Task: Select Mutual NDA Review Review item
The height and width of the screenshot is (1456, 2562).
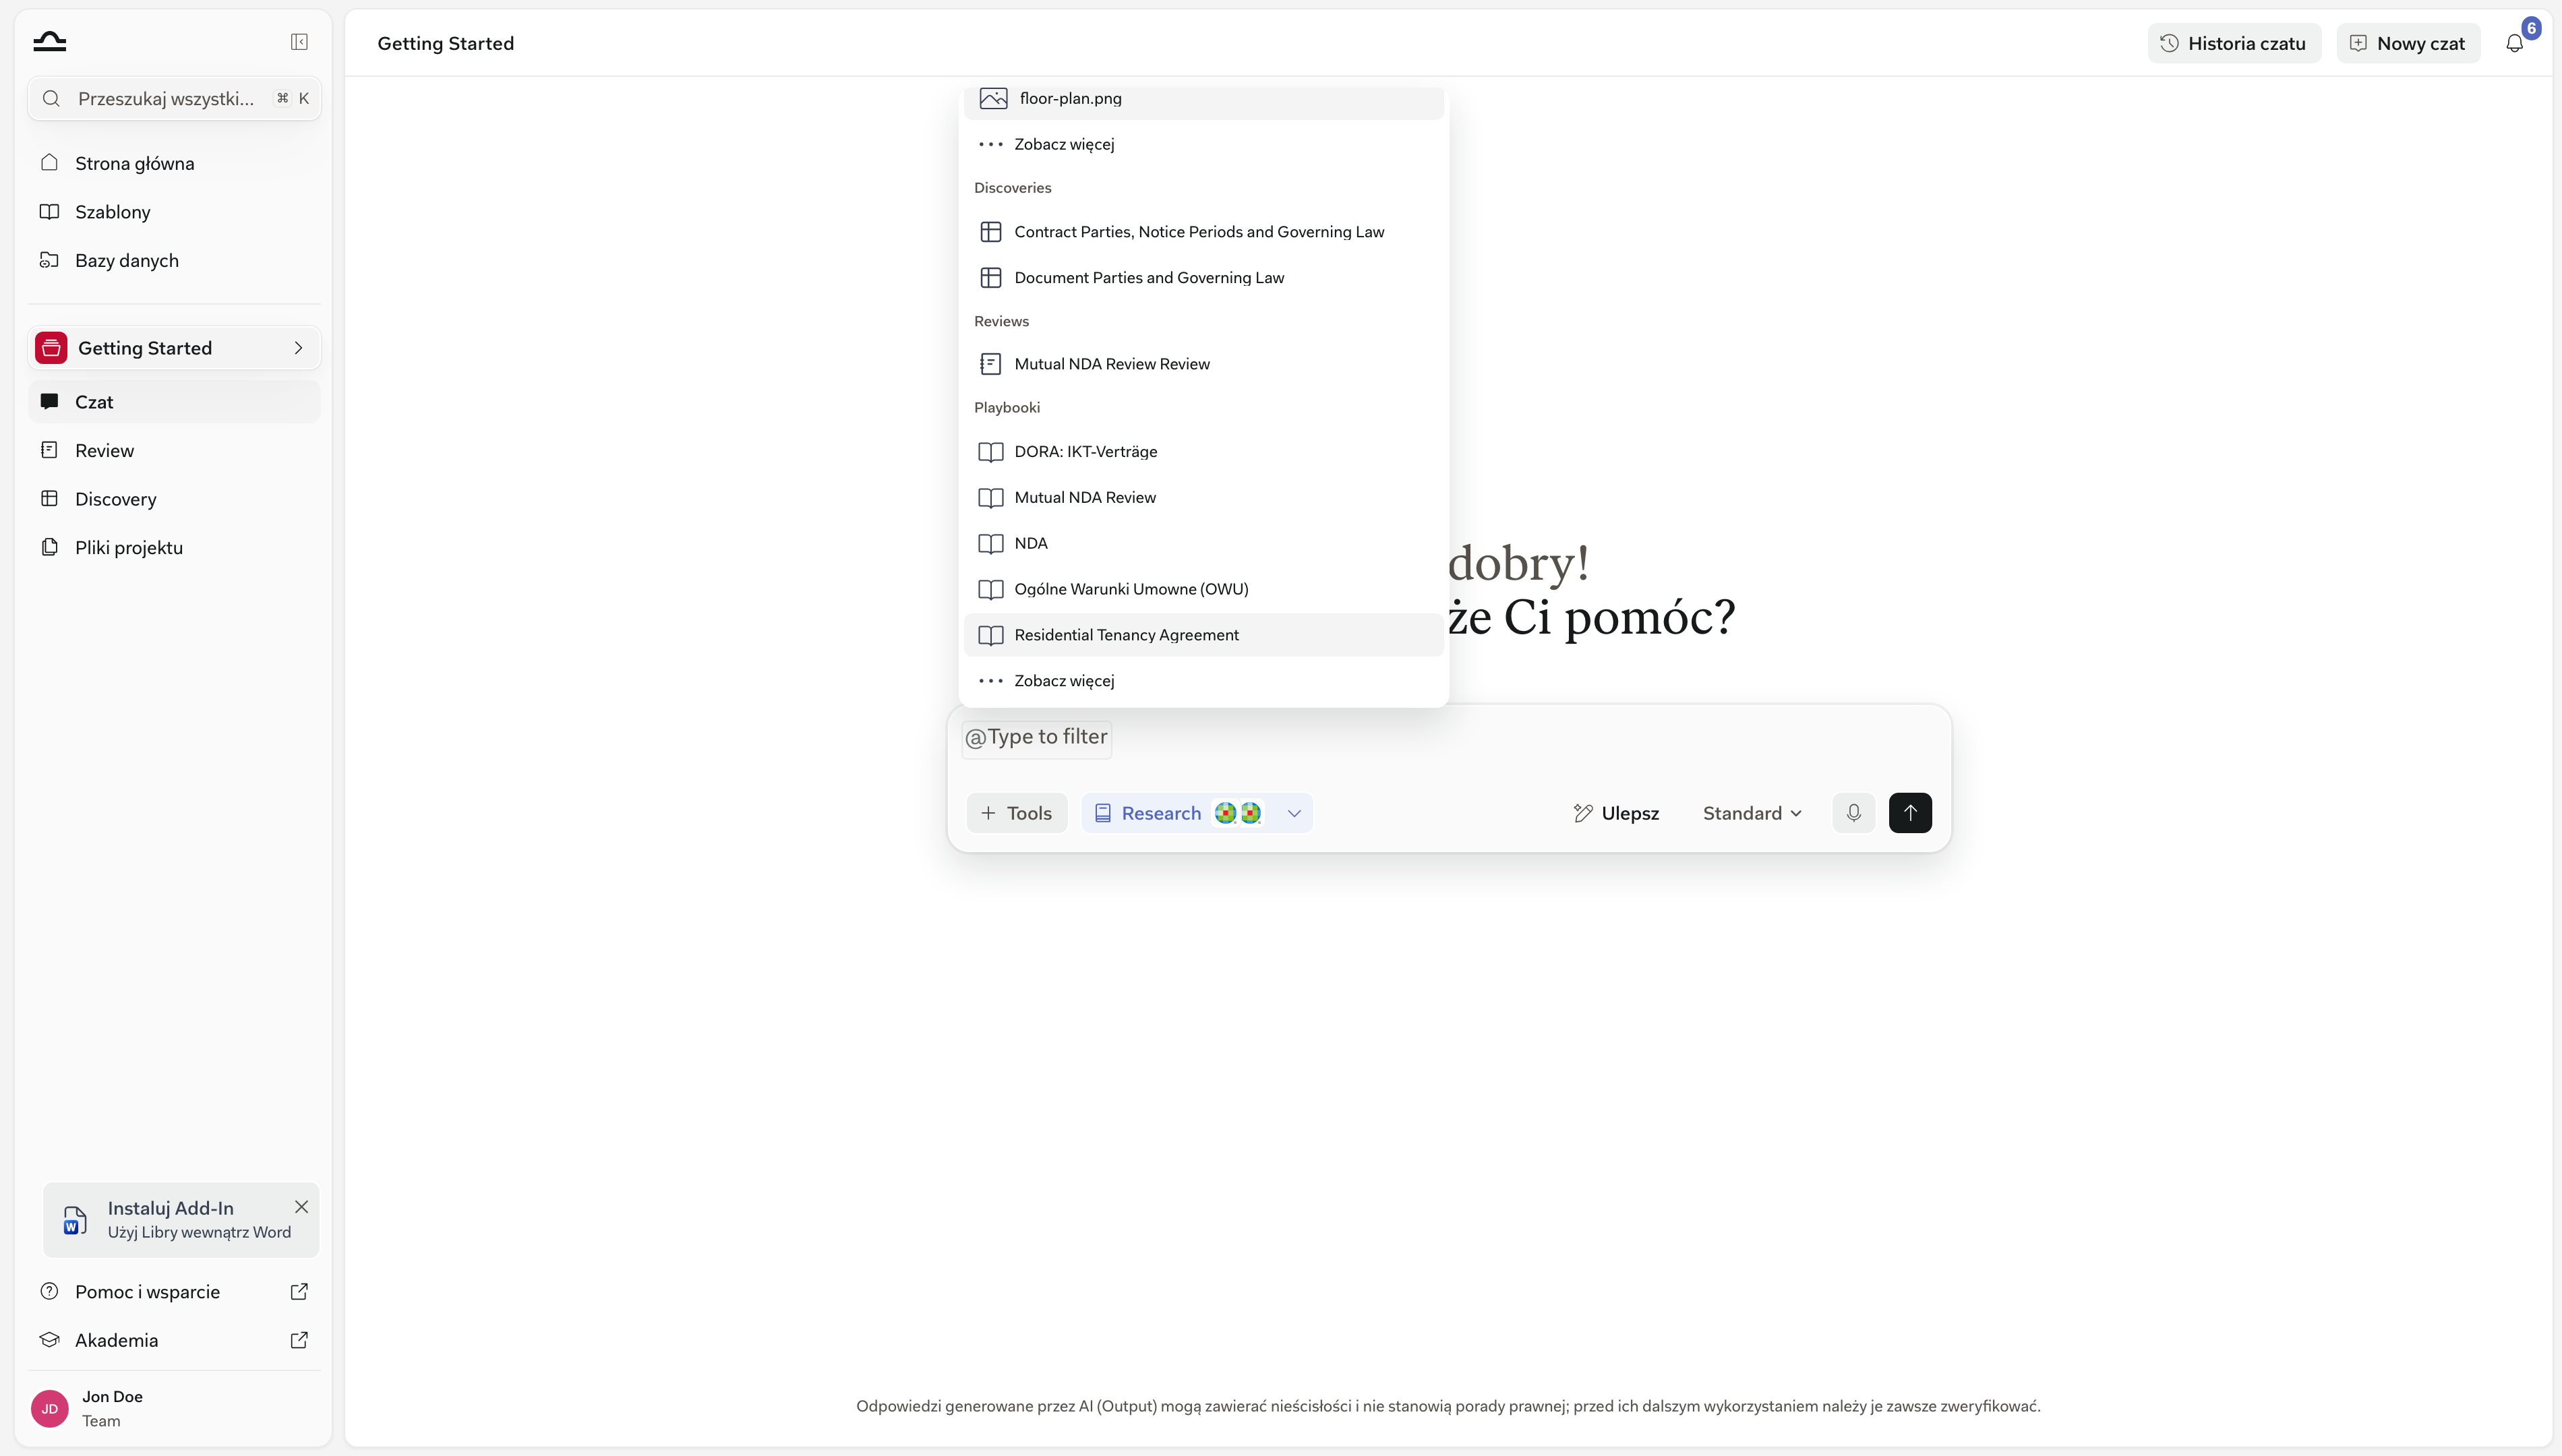Action: click(x=1203, y=364)
